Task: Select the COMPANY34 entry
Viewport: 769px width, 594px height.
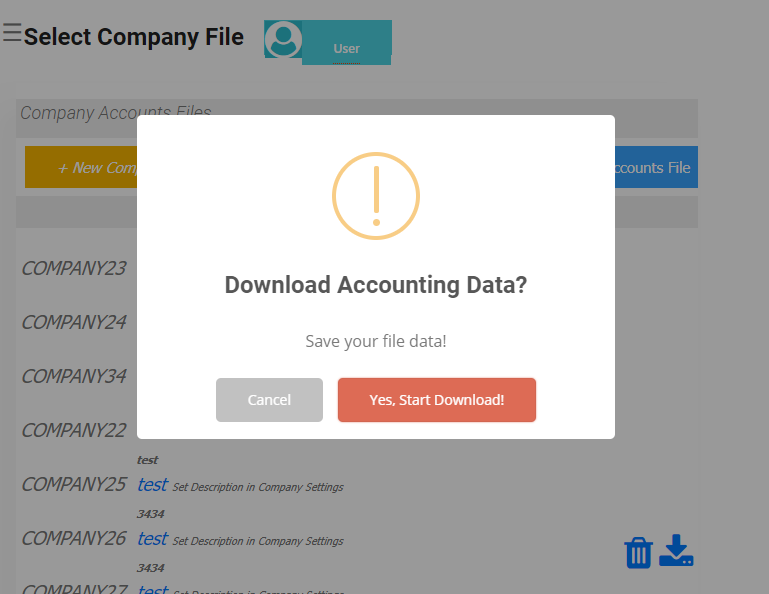Action: (x=74, y=376)
